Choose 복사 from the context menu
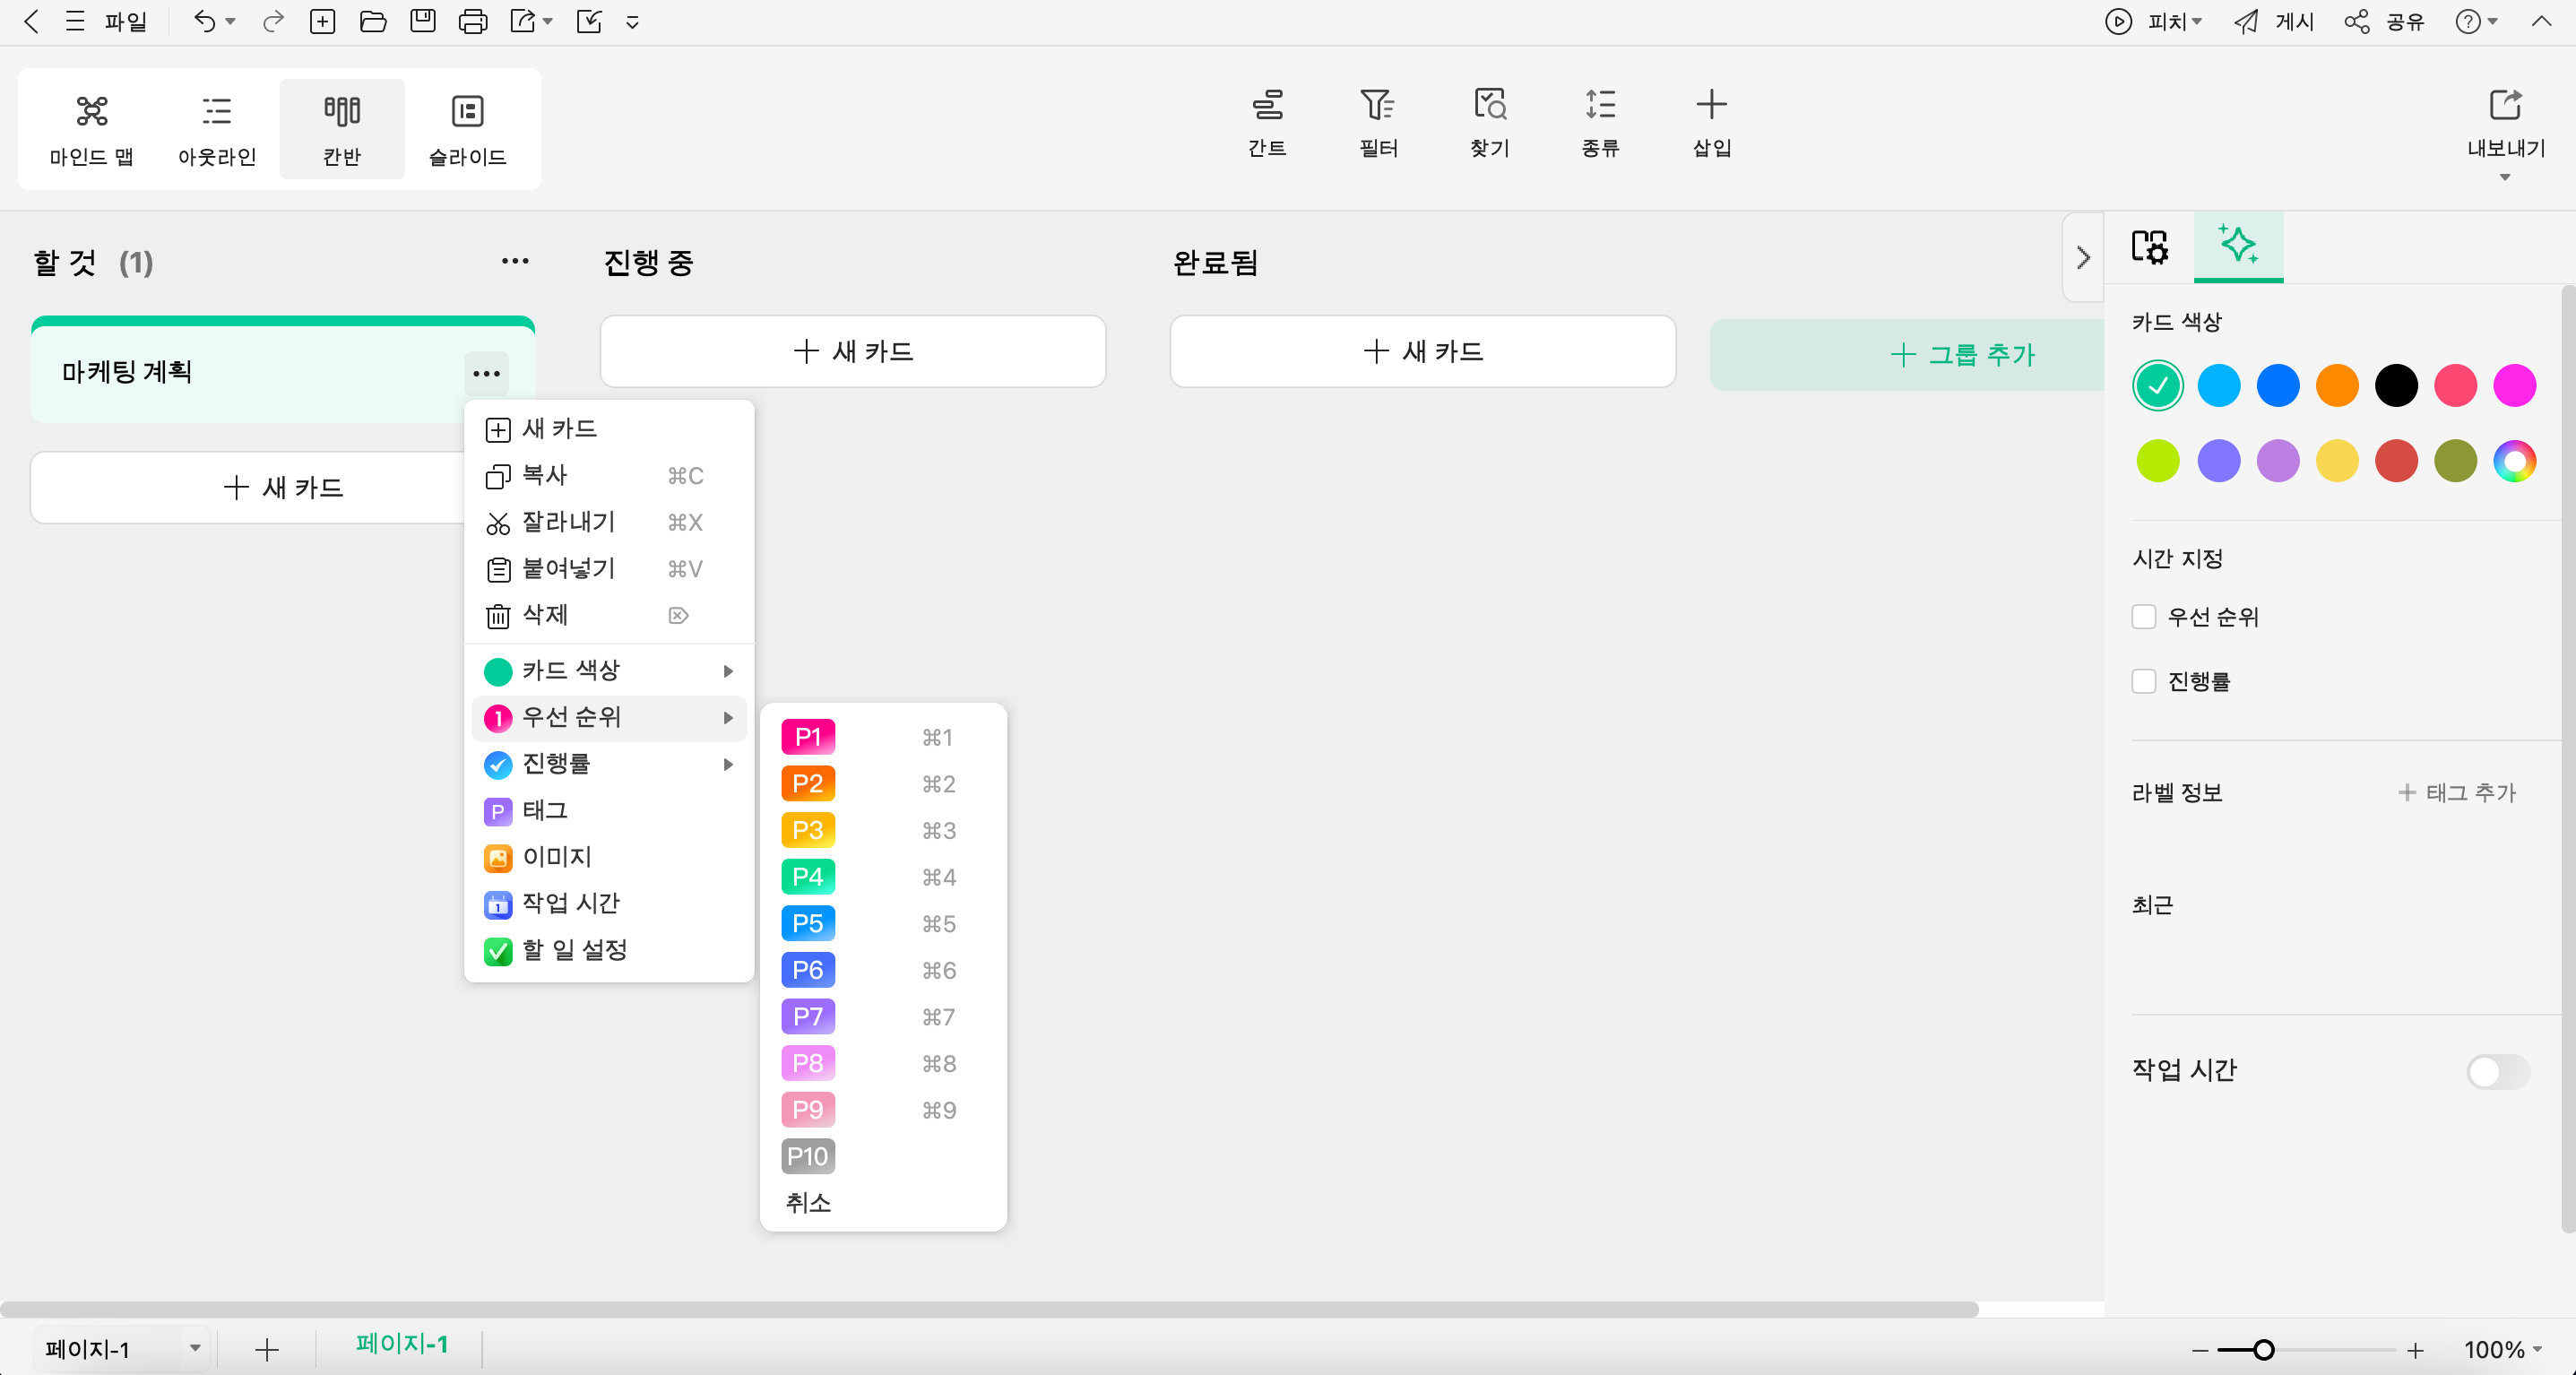This screenshot has height=1375, width=2576. tap(608, 476)
